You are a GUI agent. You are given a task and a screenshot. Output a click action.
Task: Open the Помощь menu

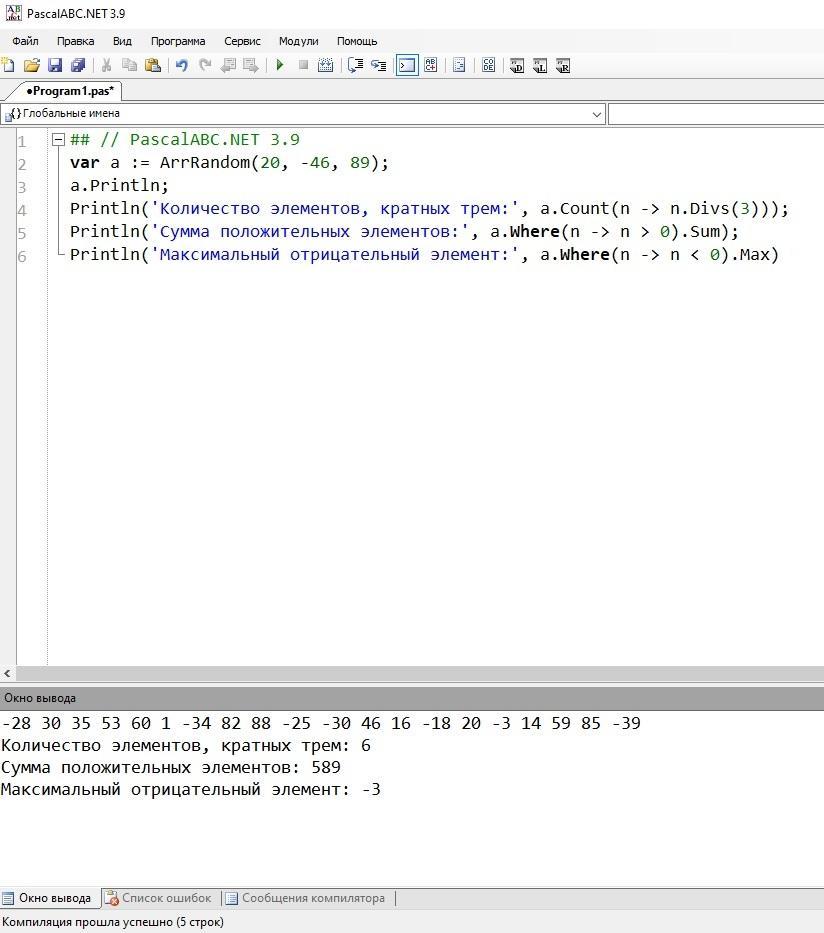pyautogui.click(x=357, y=41)
